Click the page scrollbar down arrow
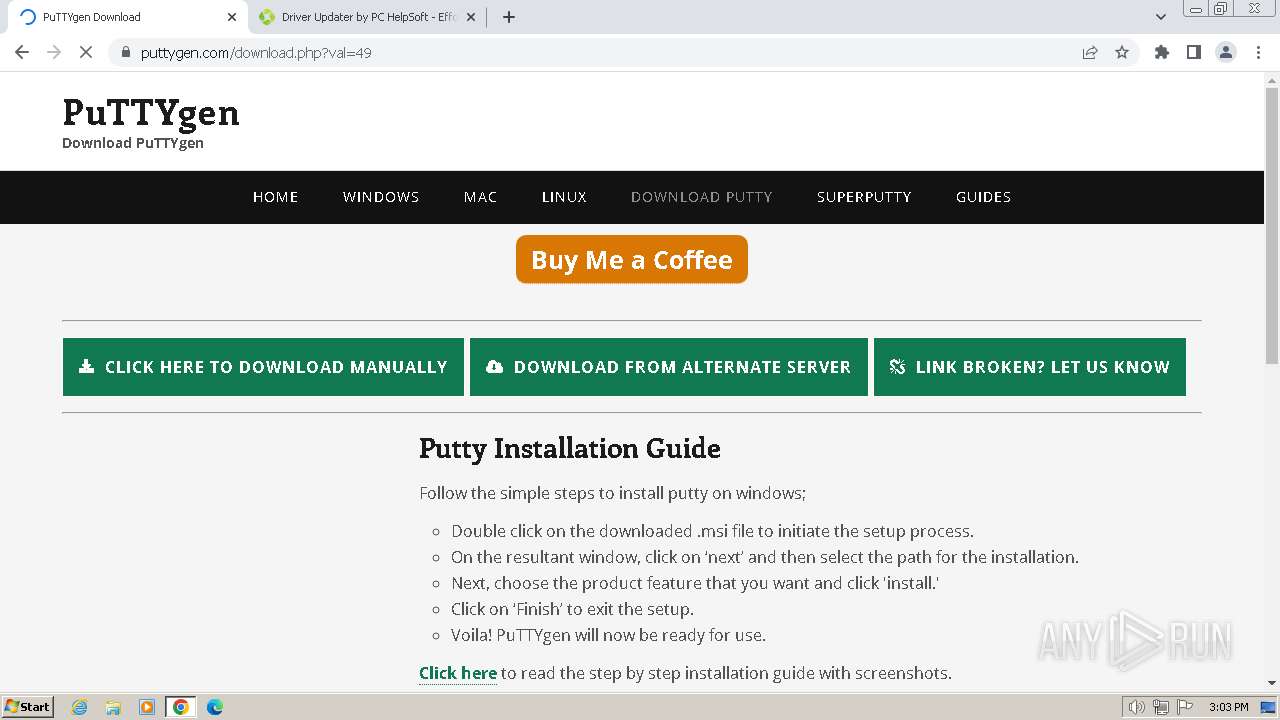Image resolution: width=1280 pixels, height=720 pixels. point(1272,683)
